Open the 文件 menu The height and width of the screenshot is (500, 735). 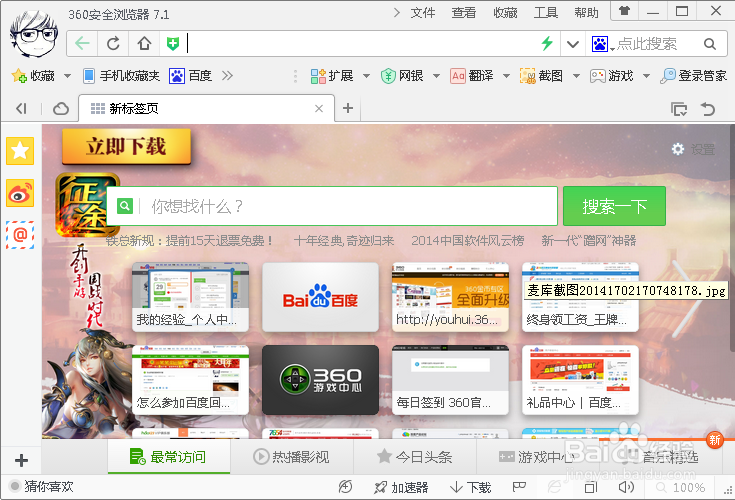click(x=423, y=13)
